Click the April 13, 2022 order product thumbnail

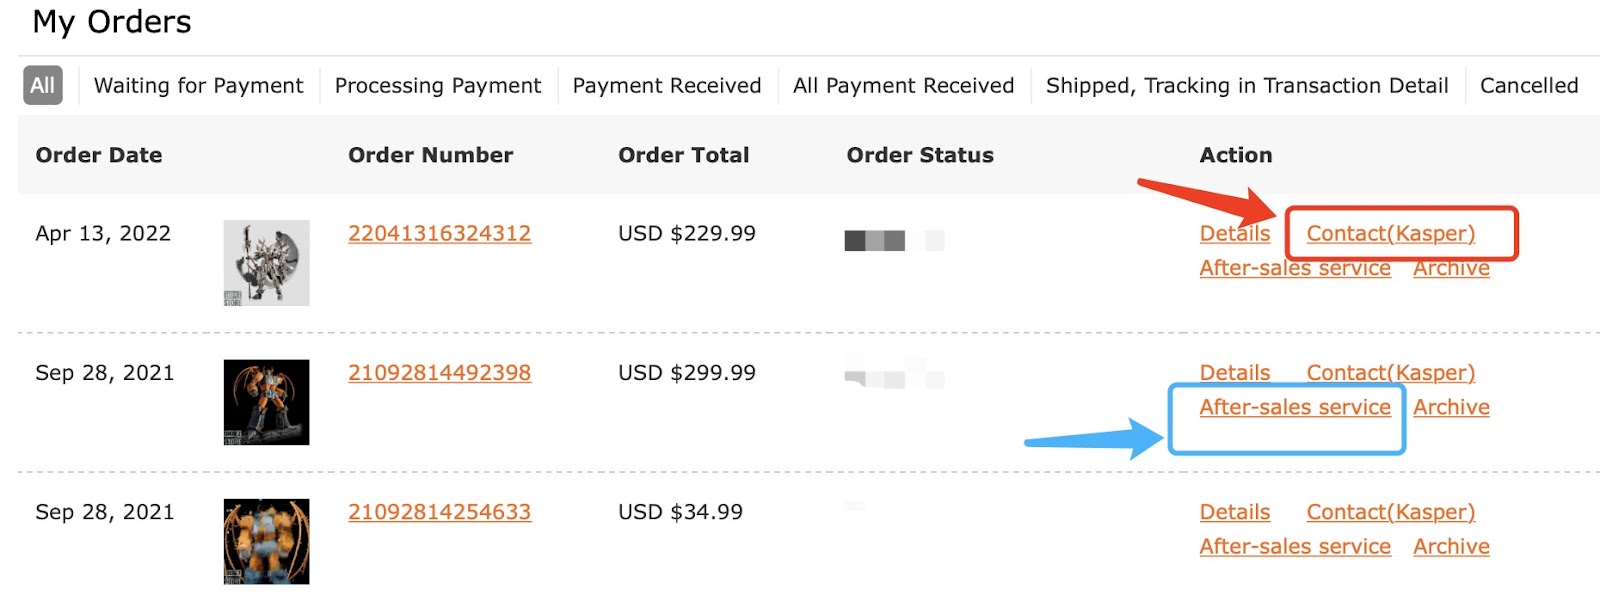click(x=266, y=263)
